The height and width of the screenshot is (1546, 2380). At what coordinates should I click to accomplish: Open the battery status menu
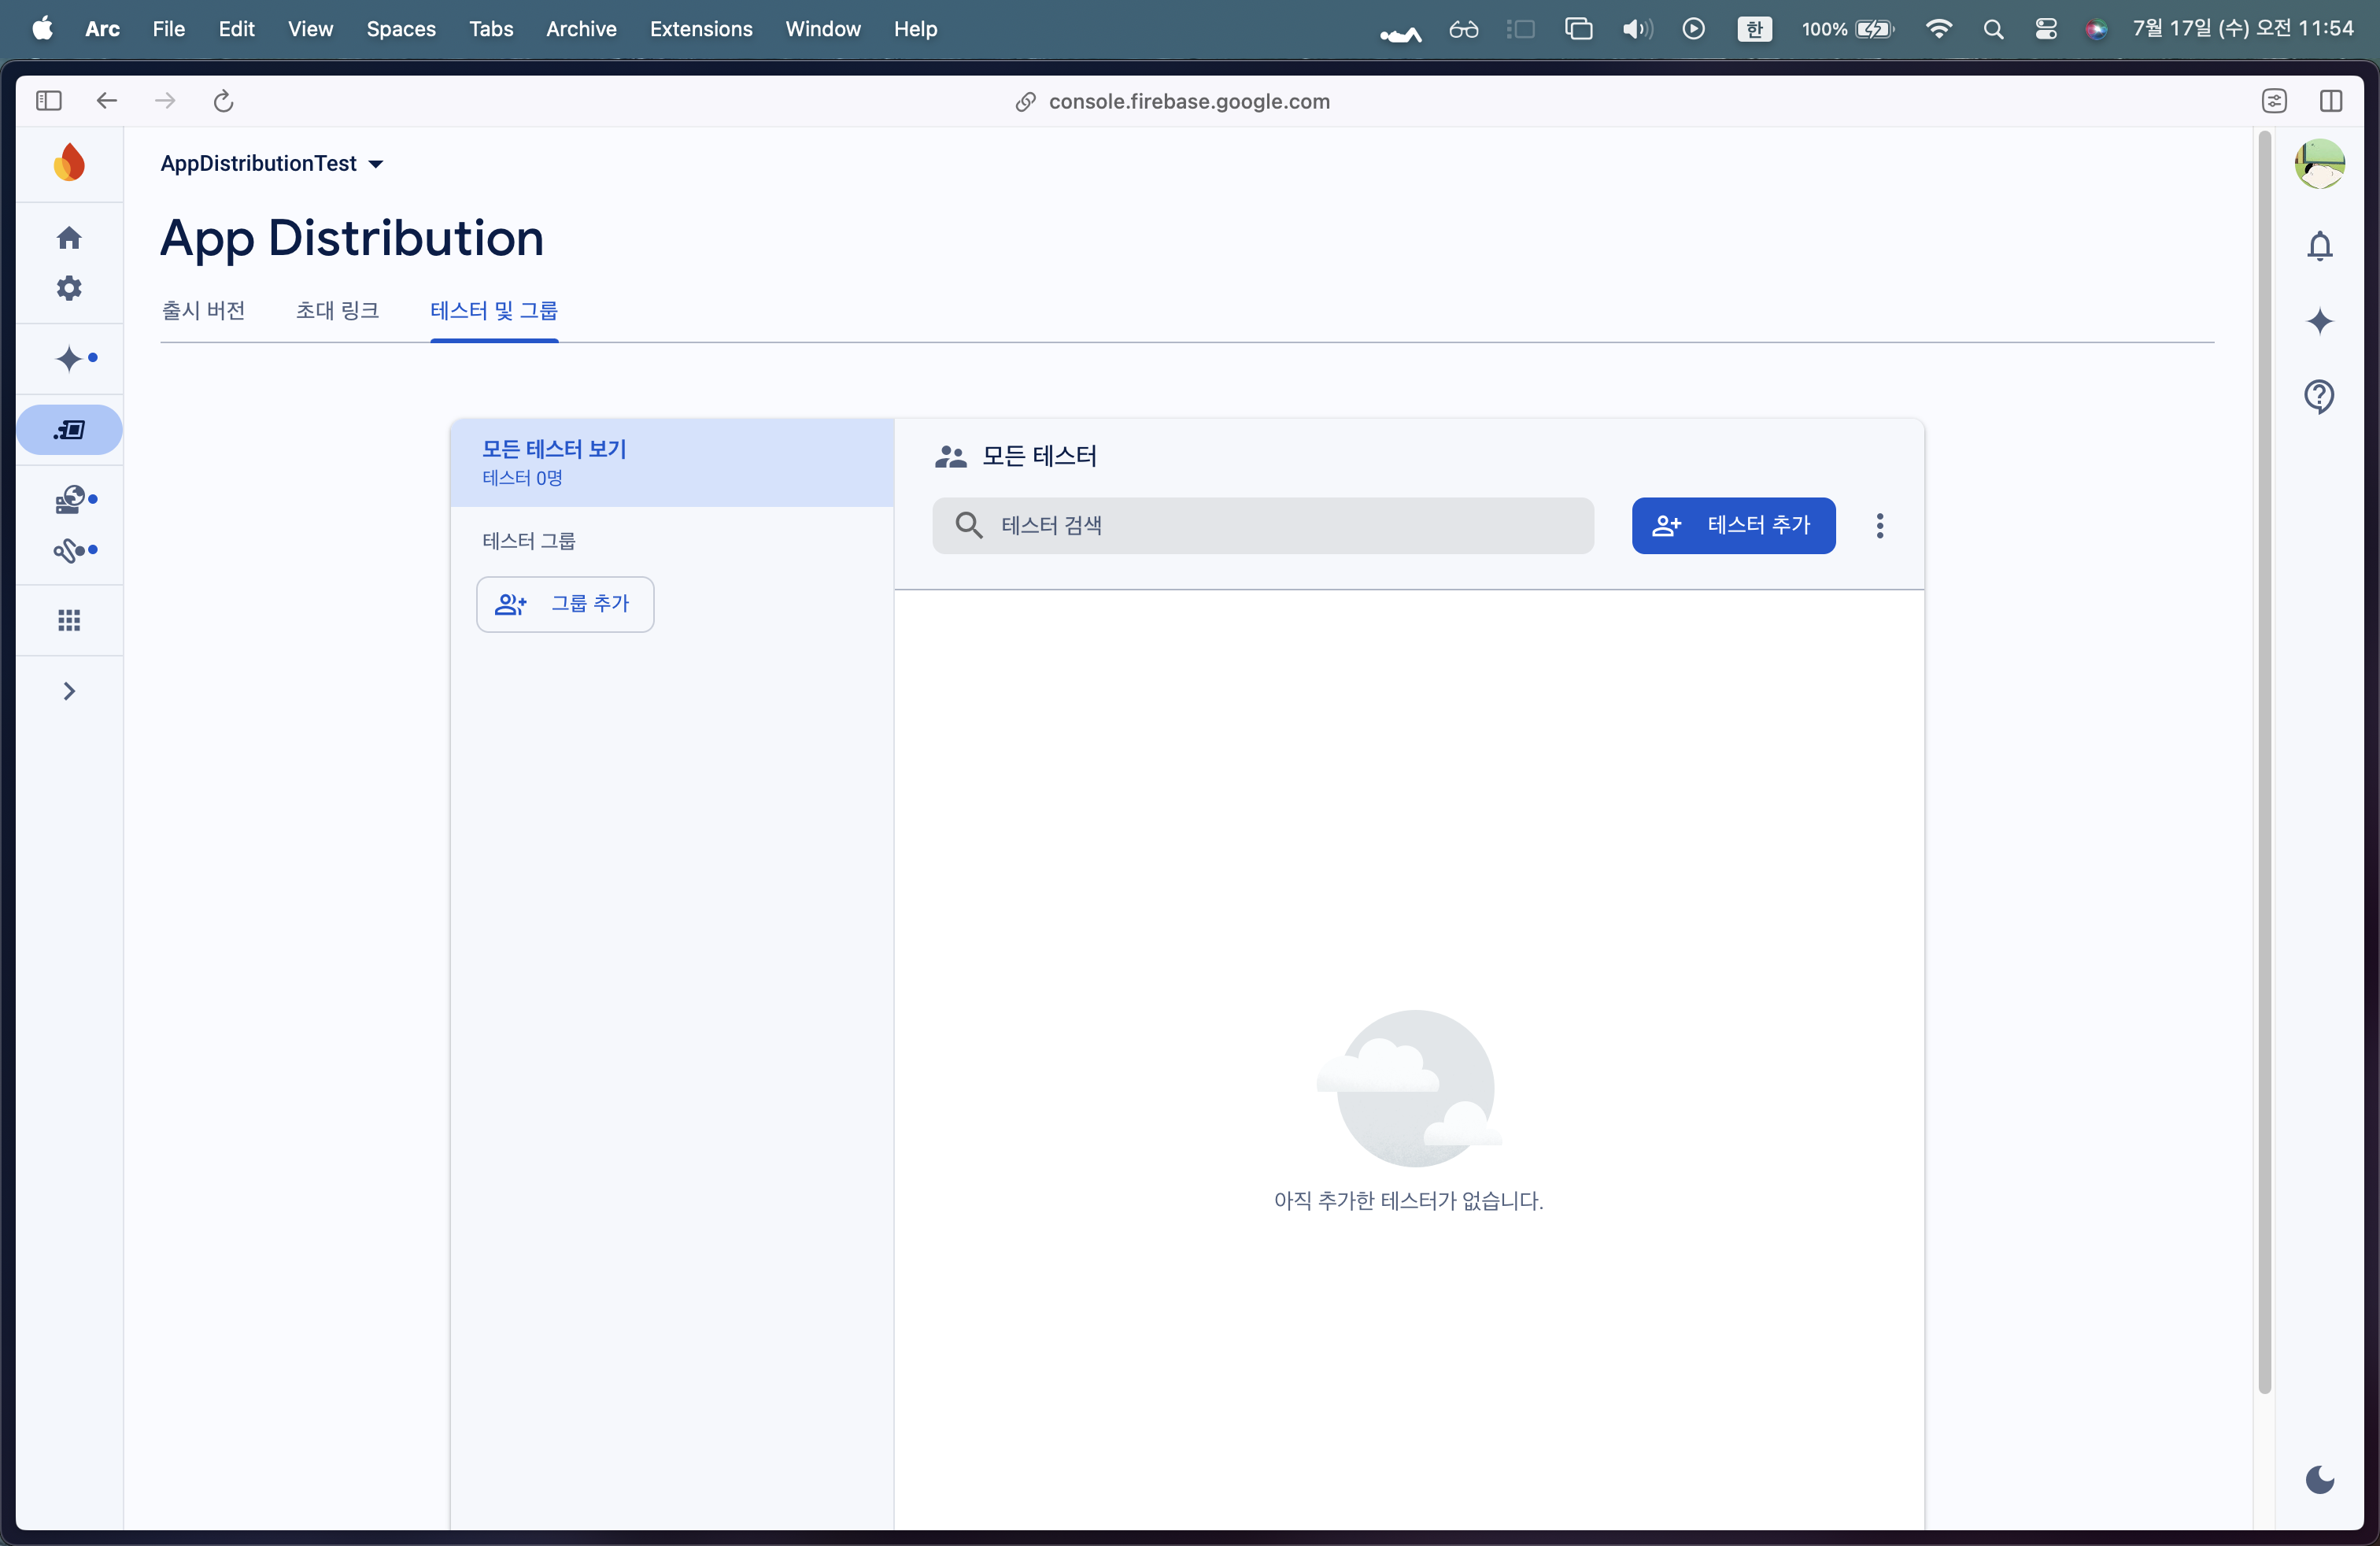coord(1848,29)
